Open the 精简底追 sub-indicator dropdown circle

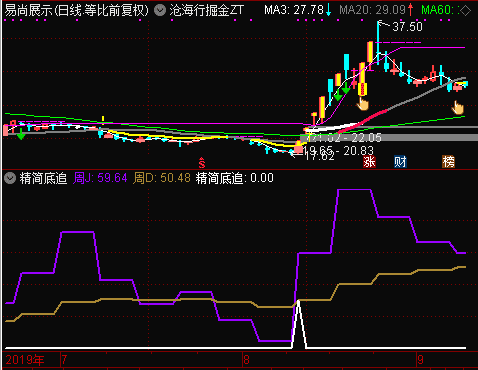[x=10, y=178]
